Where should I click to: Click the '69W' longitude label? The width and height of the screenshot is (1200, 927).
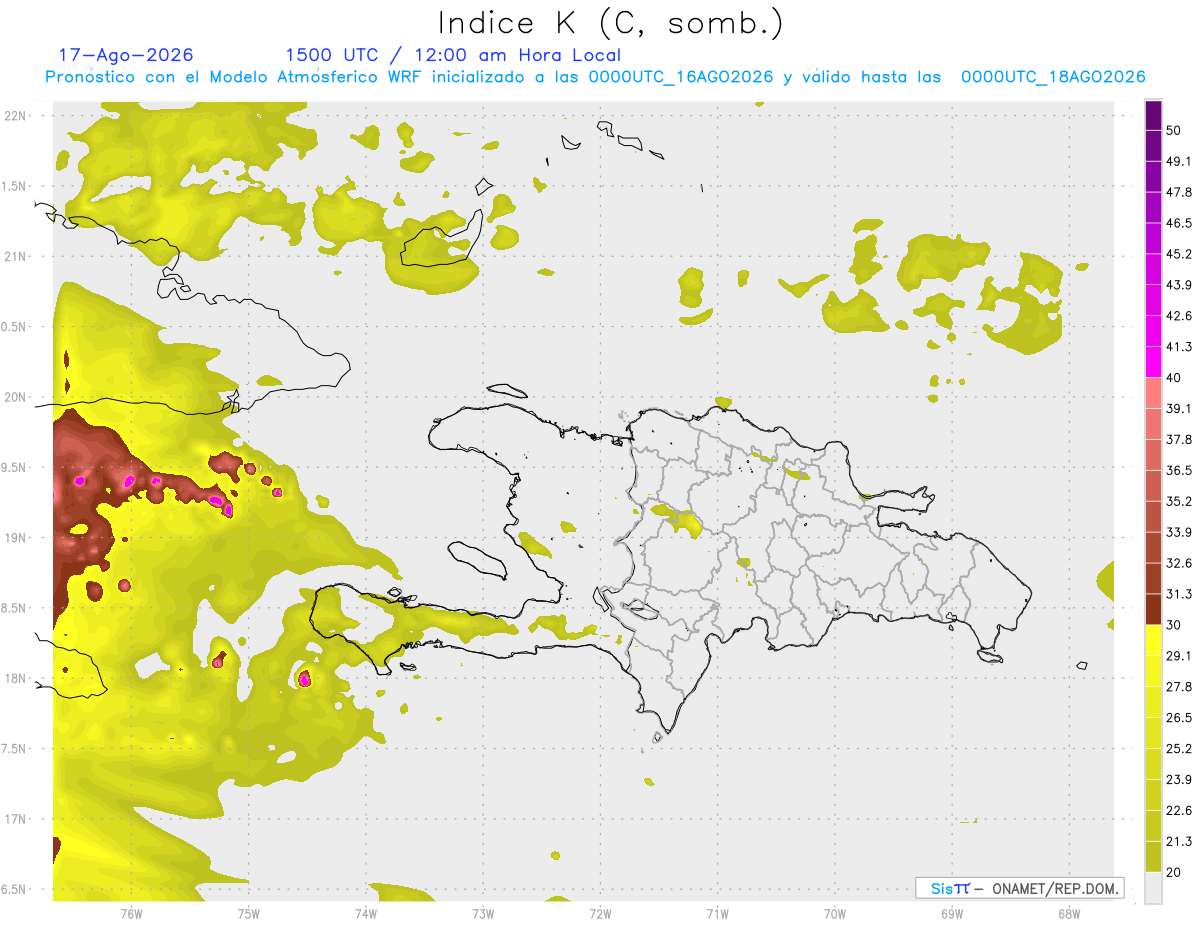point(952,914)
